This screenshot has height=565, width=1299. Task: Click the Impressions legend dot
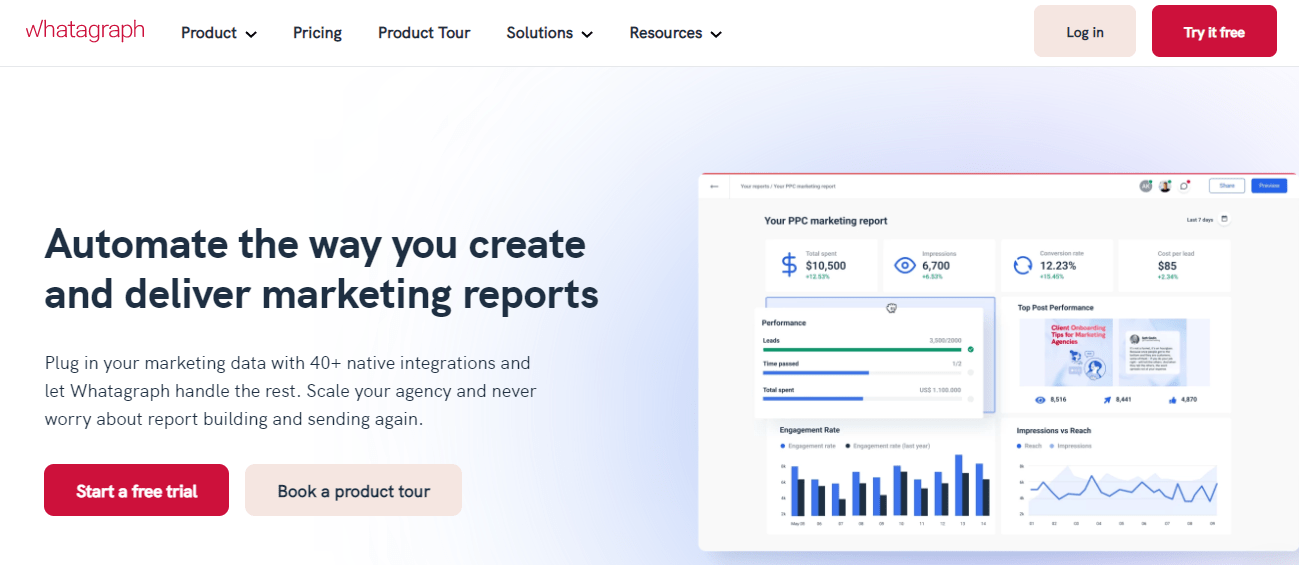click(x=1052, y=446)
